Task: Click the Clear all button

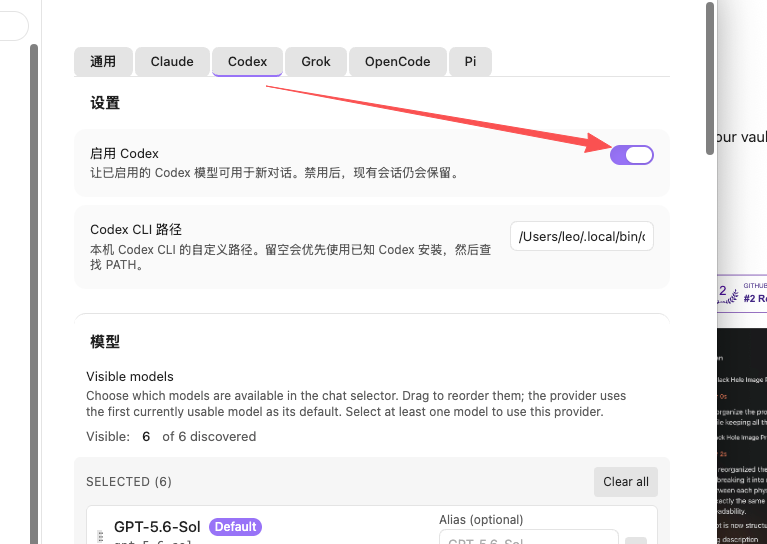Action: point(626,482)
